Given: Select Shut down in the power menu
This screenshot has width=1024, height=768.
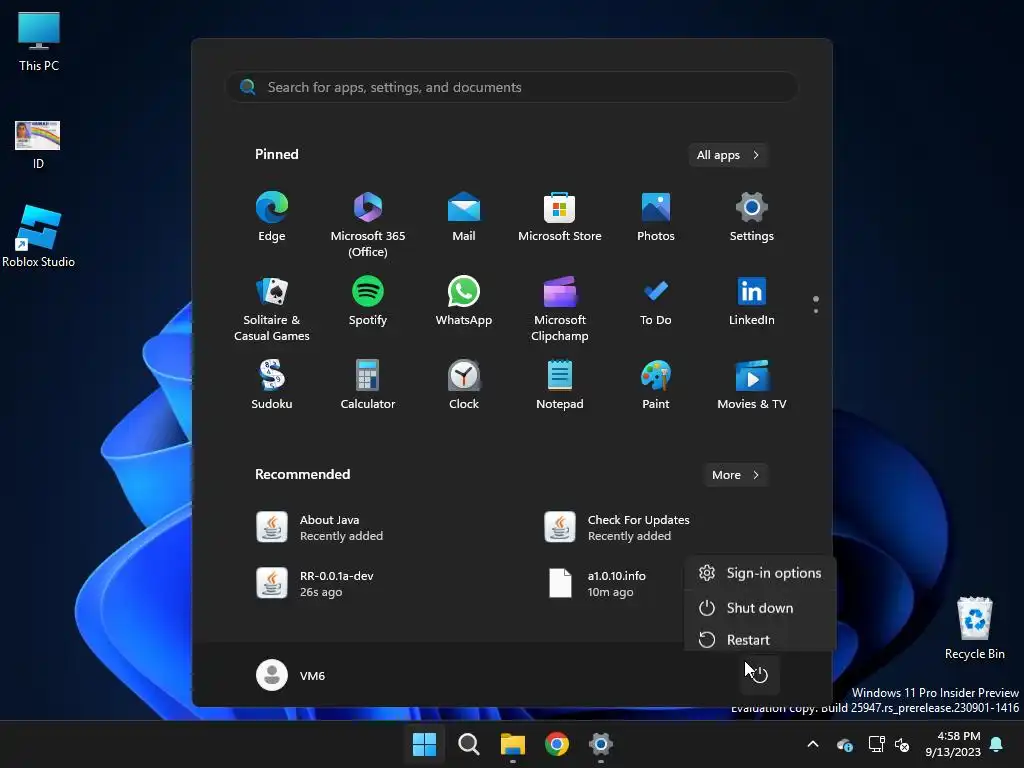Looking at the screenshot, I should [760, 608].
